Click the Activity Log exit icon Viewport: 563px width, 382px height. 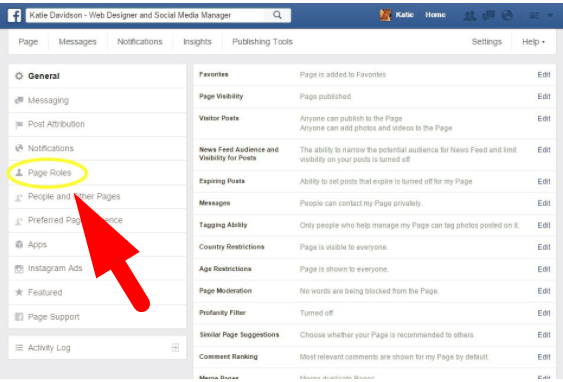[175, 347]
